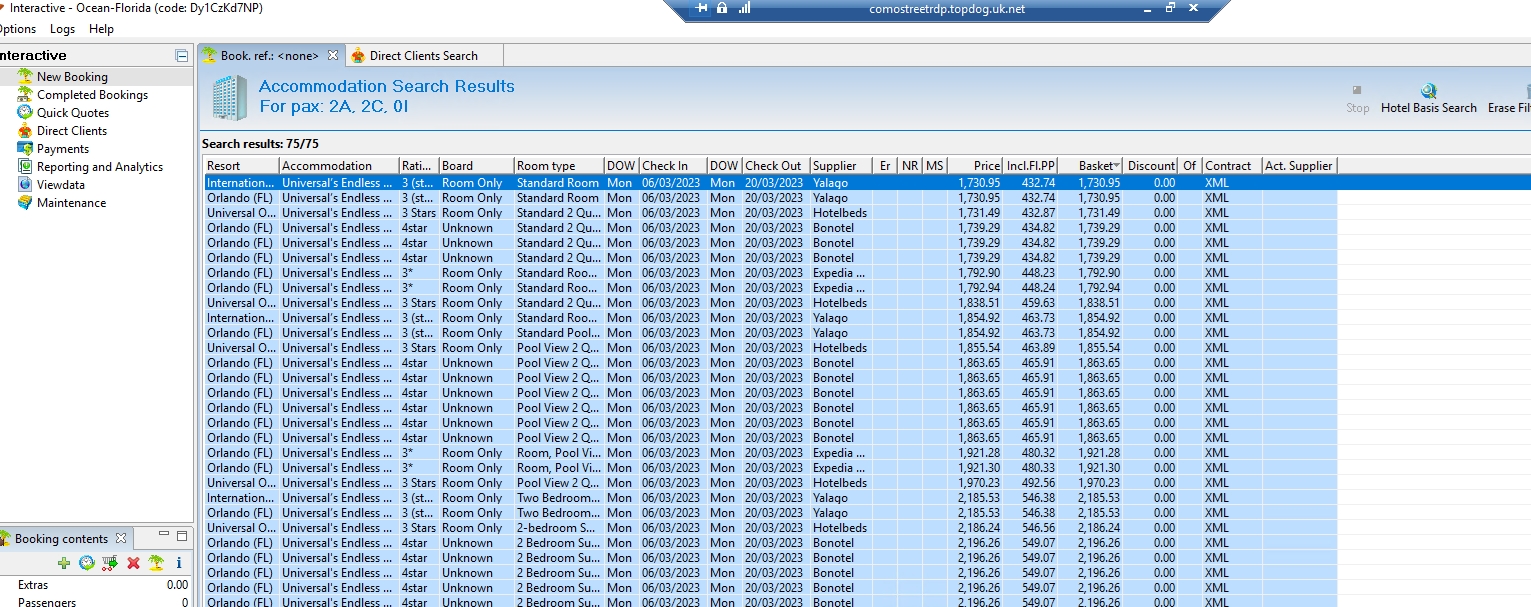Click the blue info icon in Booking contents
The height and width of the screenshot is (607, 1531).
[x=179, y=563]
